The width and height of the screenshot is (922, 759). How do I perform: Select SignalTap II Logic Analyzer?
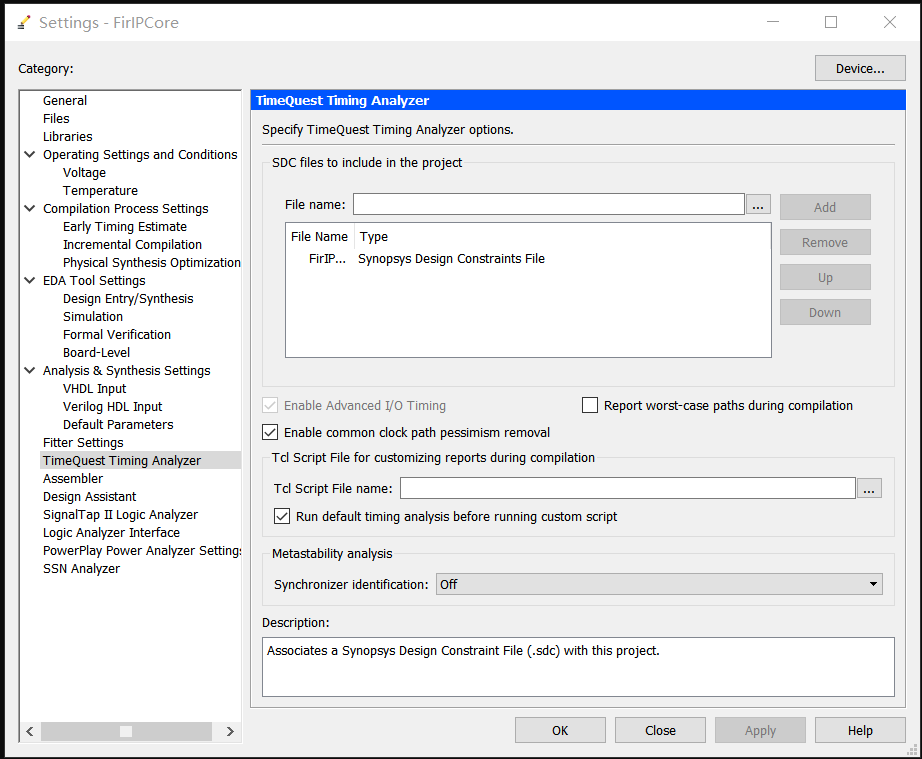[120, 514]
